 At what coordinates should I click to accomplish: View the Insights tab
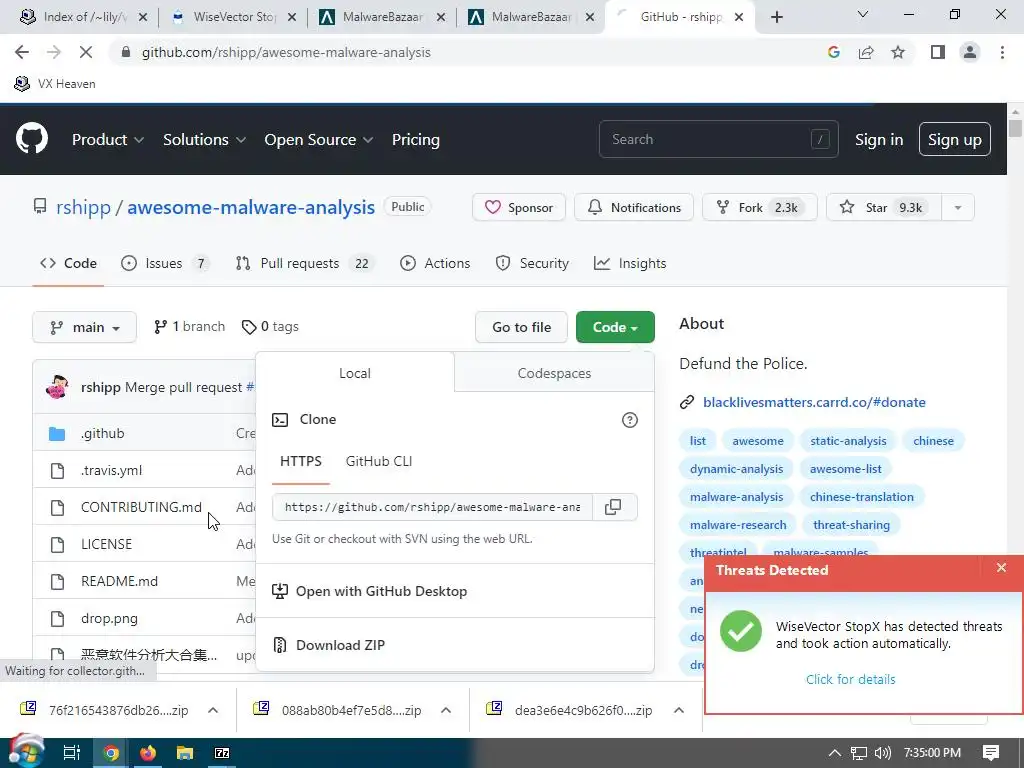coord(630,263)
